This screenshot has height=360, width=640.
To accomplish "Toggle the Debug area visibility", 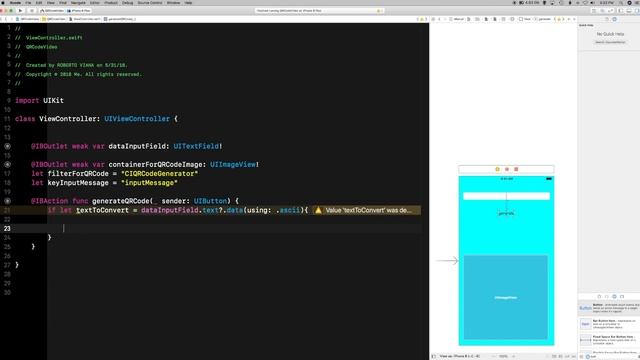I will coord(629,11).
